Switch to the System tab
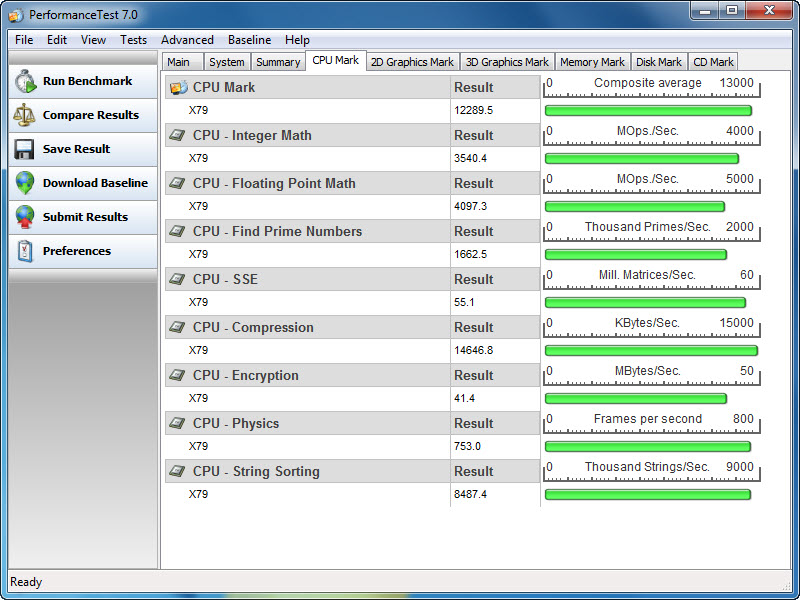 (x=227, y=62)
